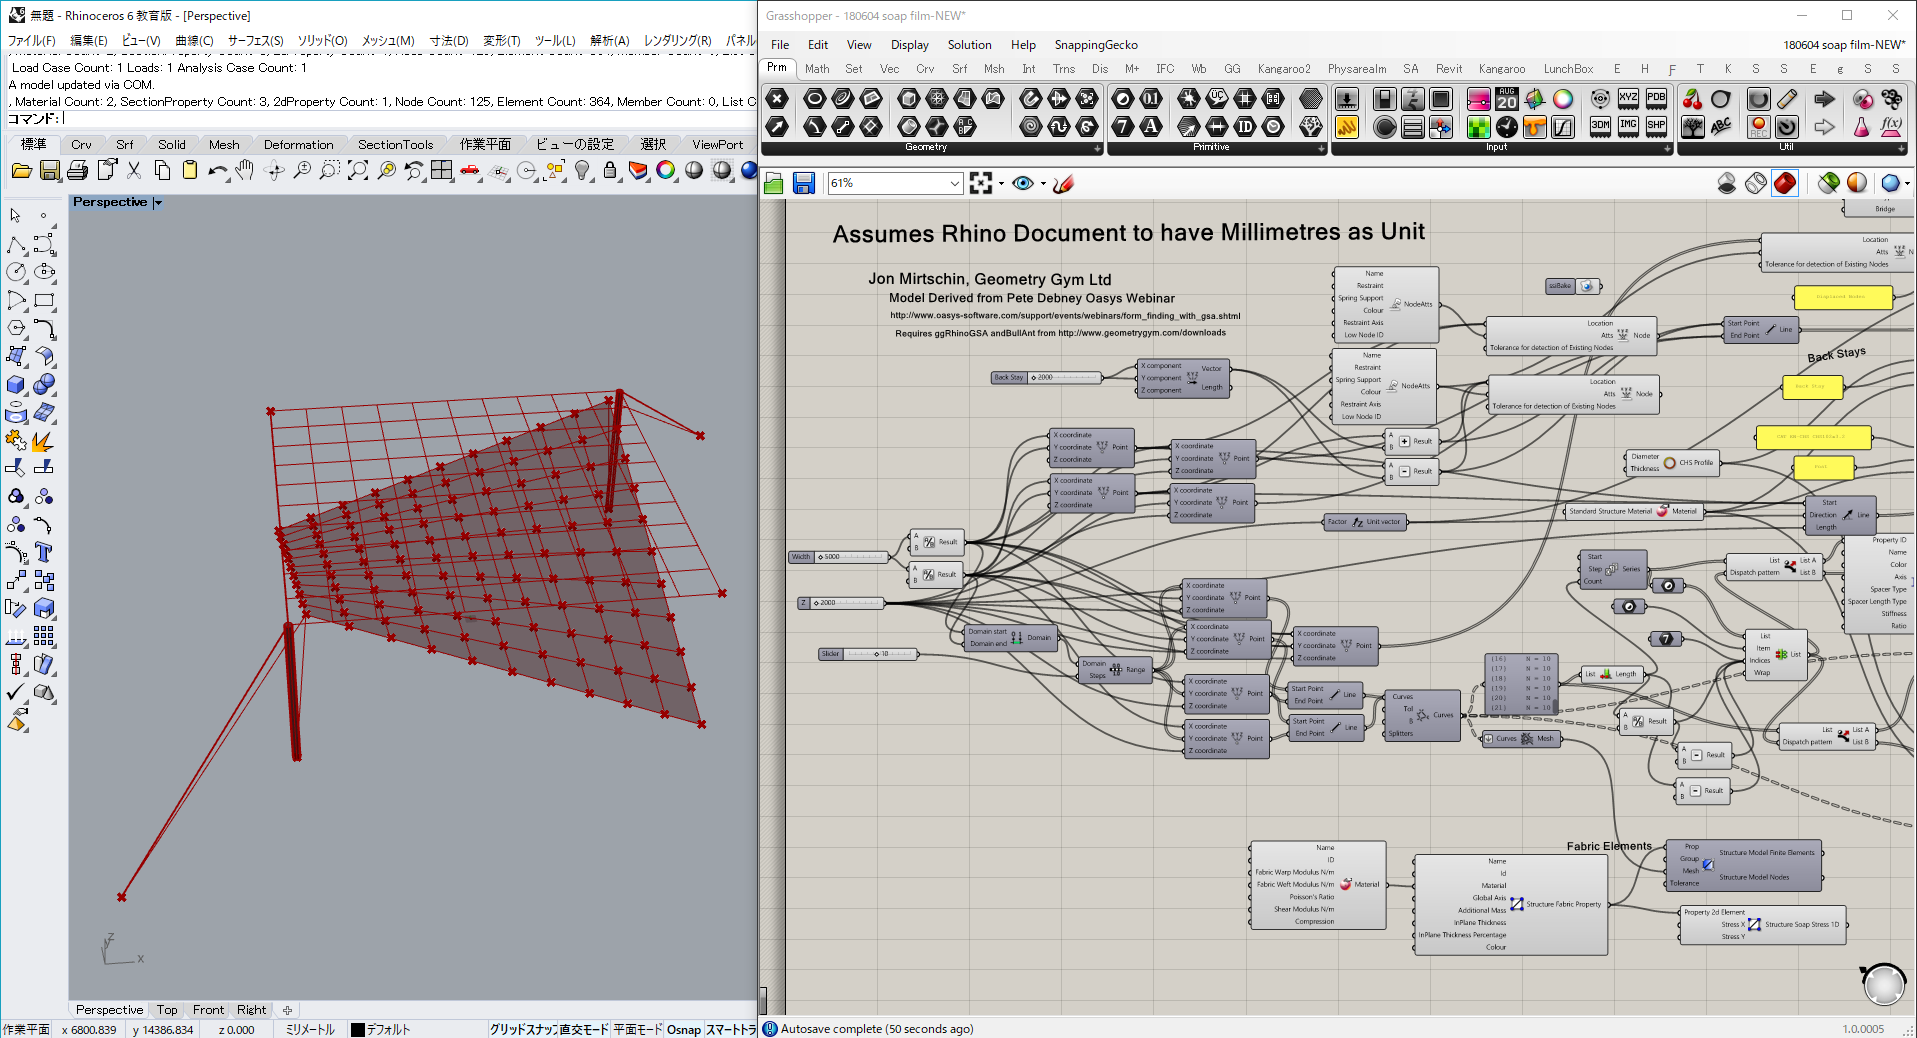The image size is (1917, 1038).
Task: Select the Colour Wheel input icon
Action: (1563, 98)
